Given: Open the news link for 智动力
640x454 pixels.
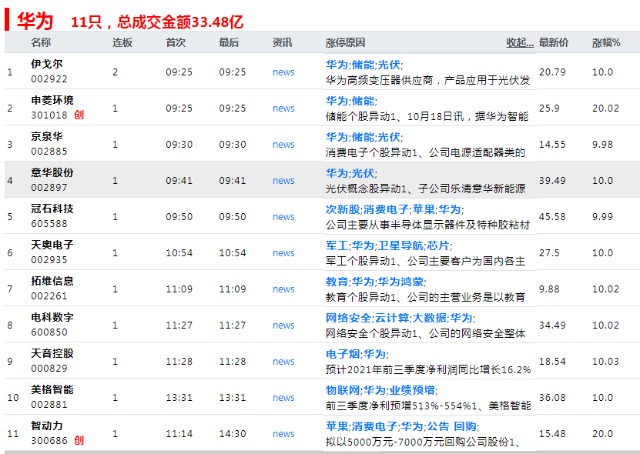Looking at the screenshot, I should click(x=283, y=434).
